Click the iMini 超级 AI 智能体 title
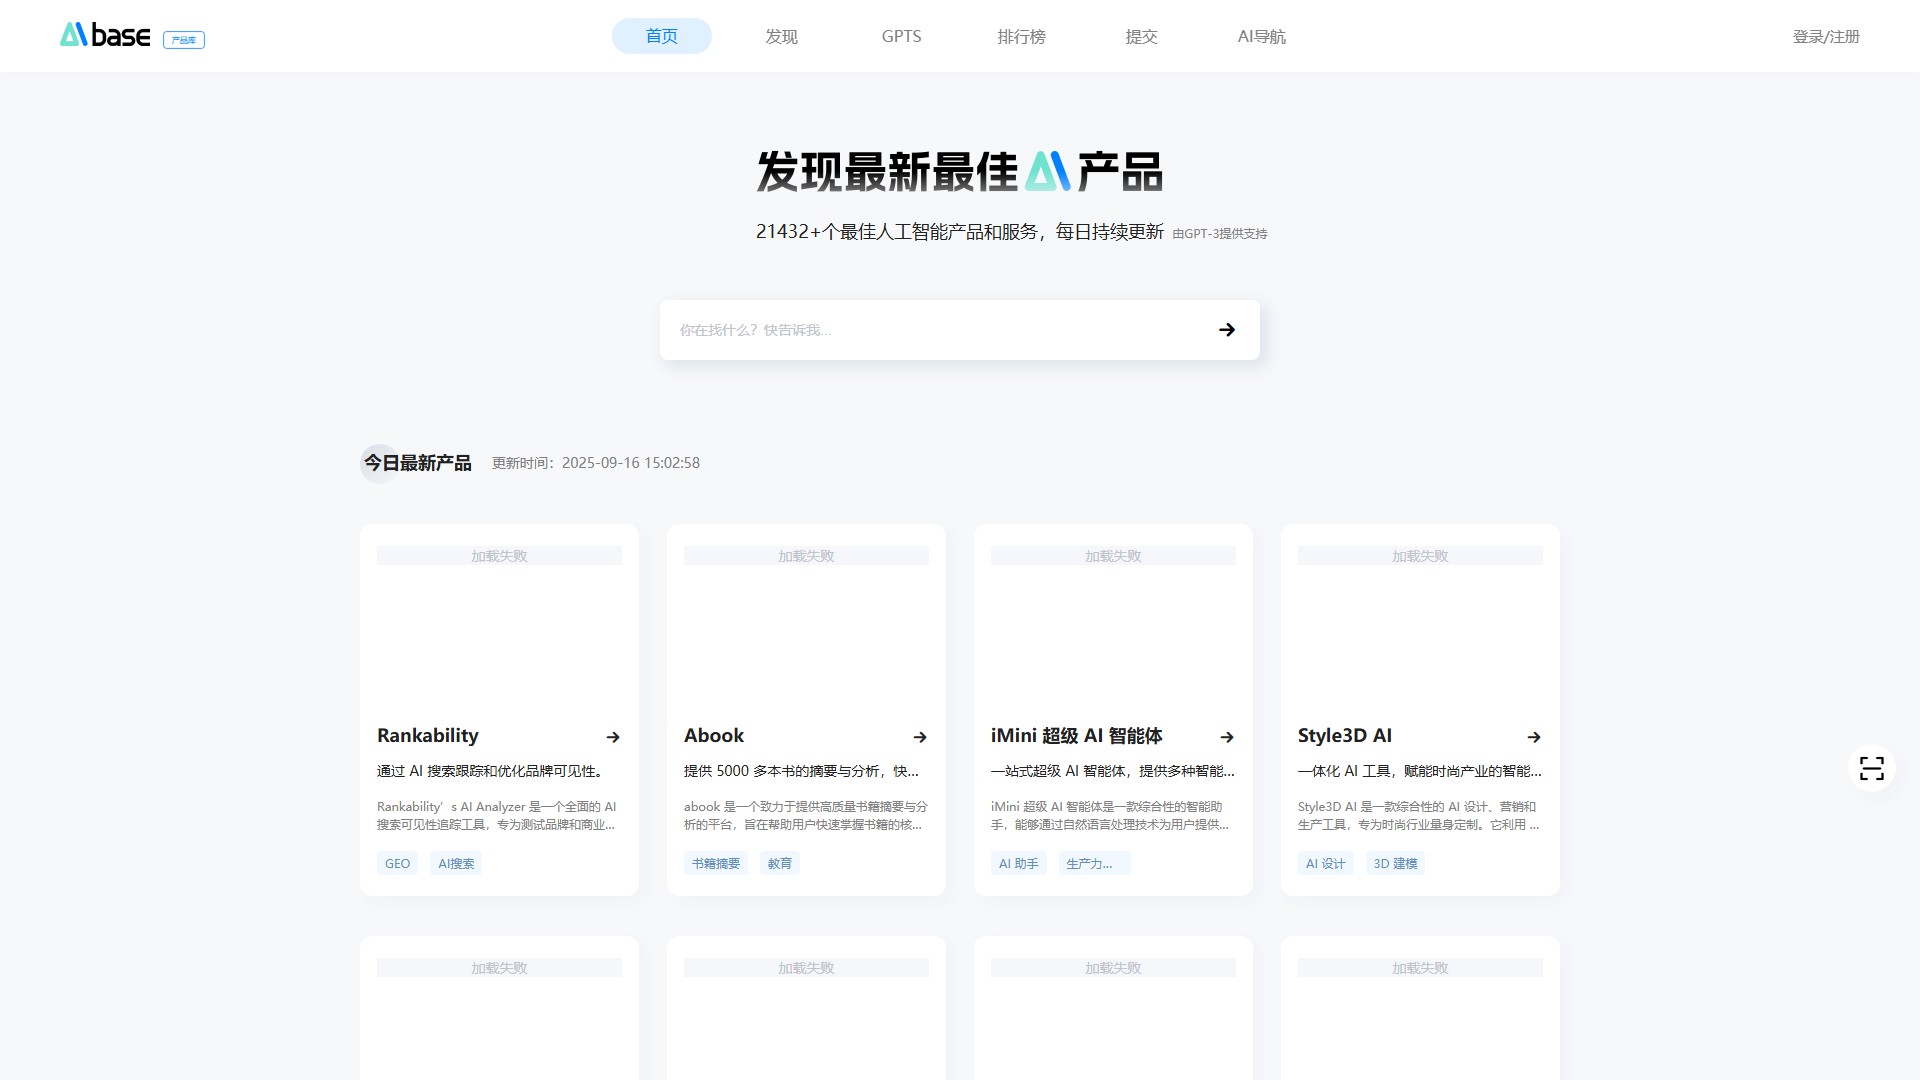This screenshot has height=1080, width=1920. [x=1076, y=735]
